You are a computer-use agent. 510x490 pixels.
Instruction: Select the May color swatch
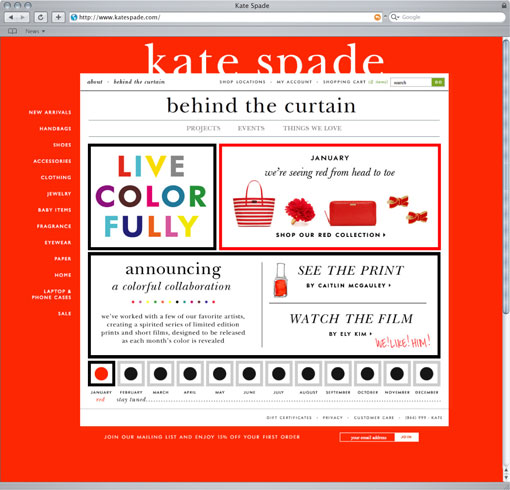coord(220,374)
